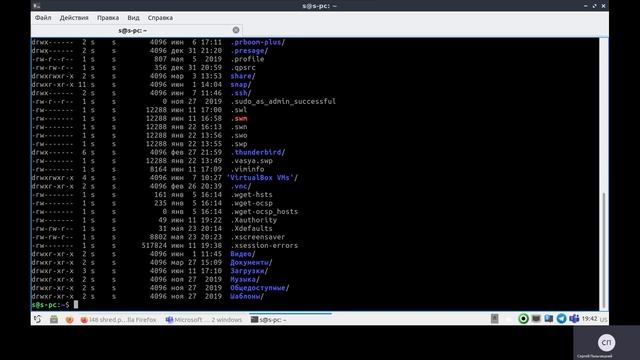This screenshot has width=640, height=360.
Task: Click the terminal vertical scrollbar thumb
Action: coord(603,251)
